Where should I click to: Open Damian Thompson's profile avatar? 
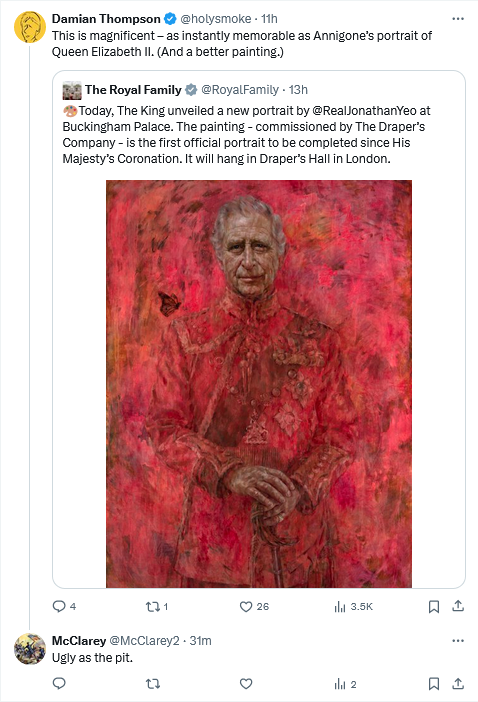point(30,27)
